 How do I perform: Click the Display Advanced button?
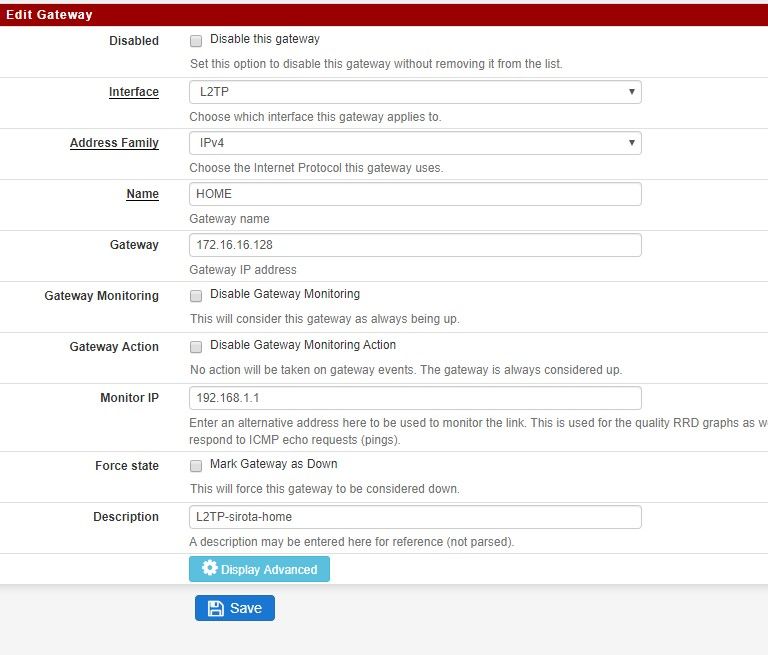click(x=259, y=569)
